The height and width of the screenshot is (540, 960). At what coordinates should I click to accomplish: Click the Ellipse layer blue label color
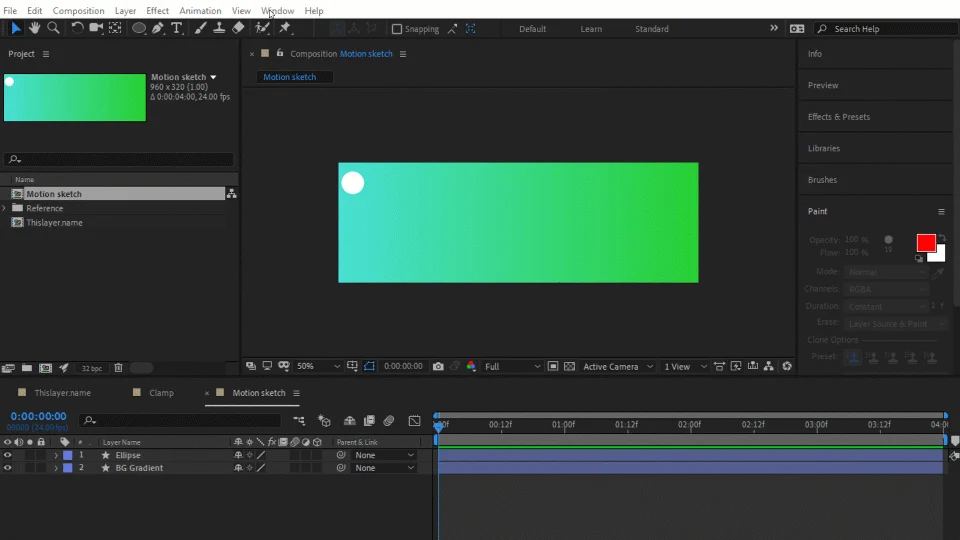[x=68, y=455]
